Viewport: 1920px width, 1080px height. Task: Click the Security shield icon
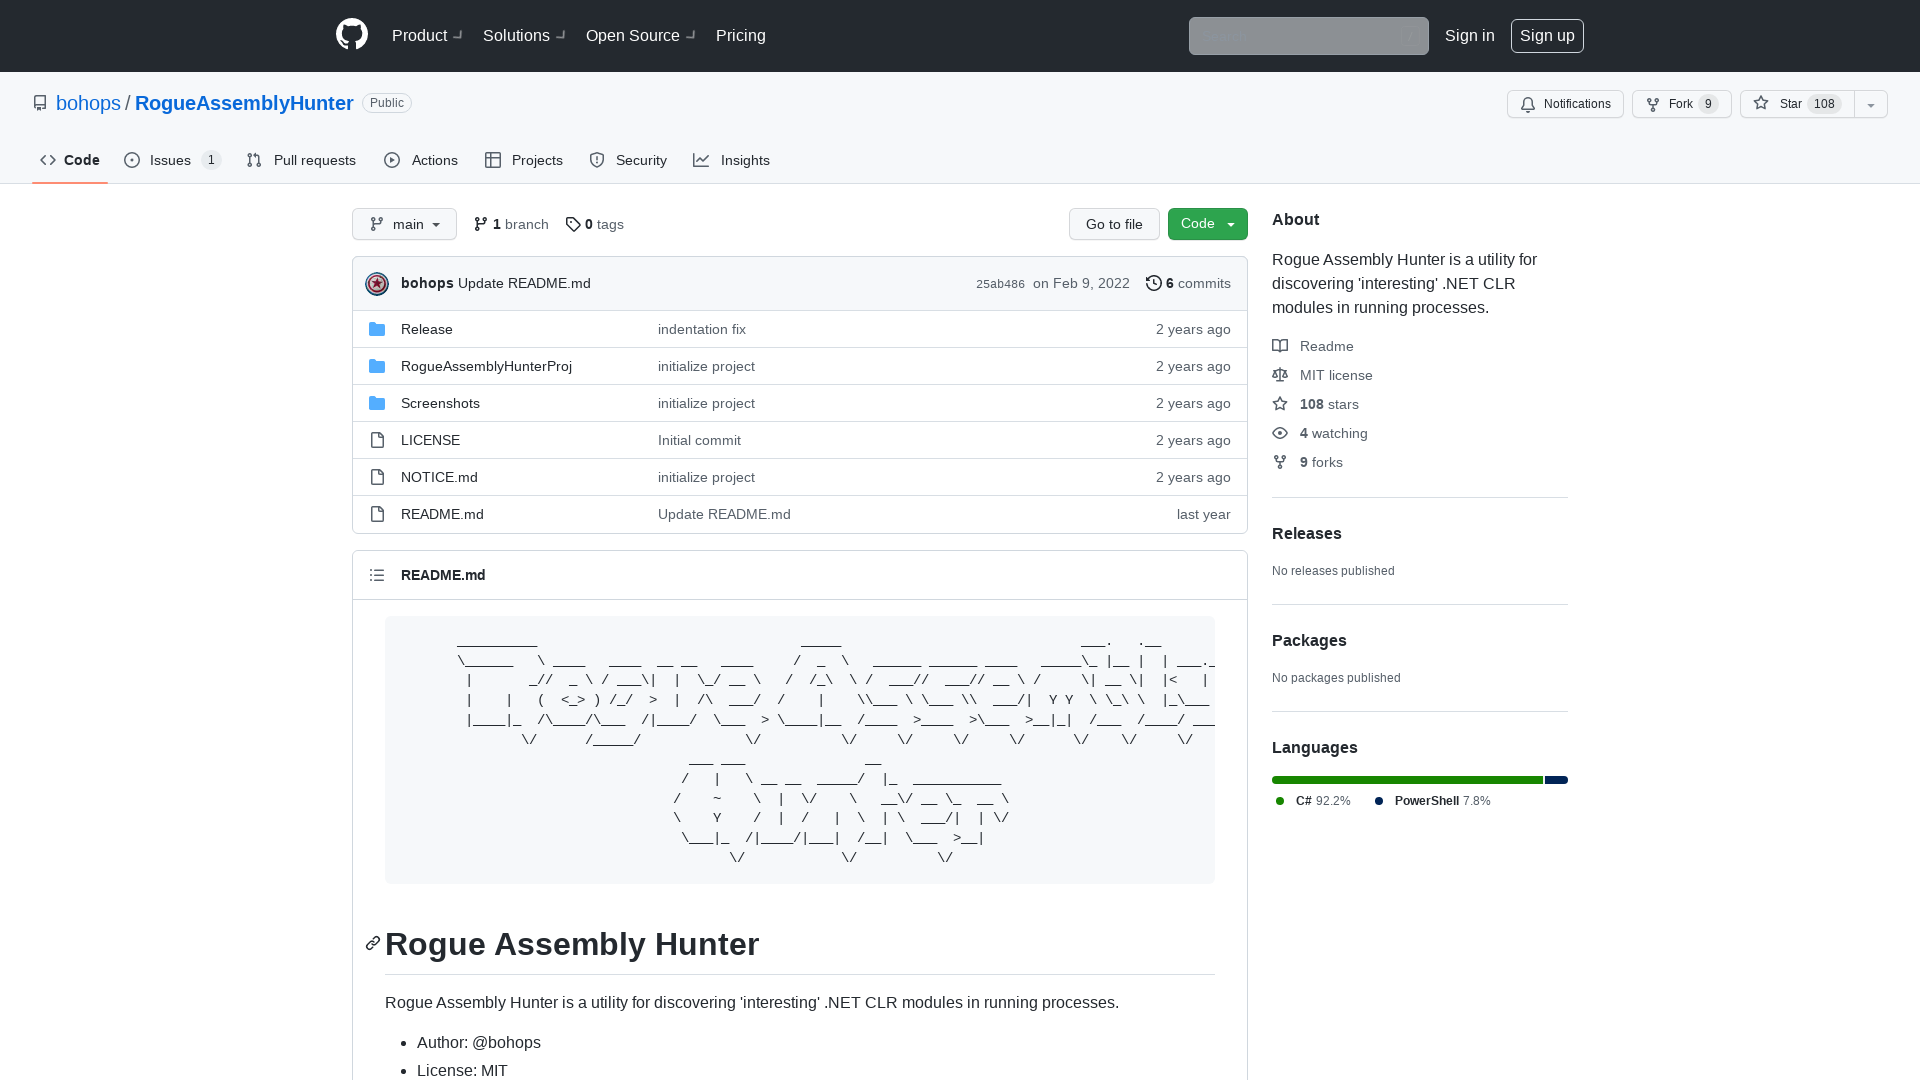pos(597,160)
